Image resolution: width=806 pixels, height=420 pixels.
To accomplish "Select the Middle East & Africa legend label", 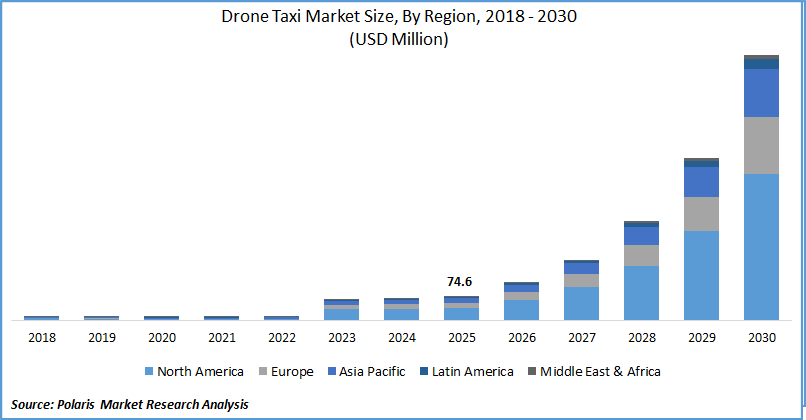I will pyautogui.click(x=600, y=372).
